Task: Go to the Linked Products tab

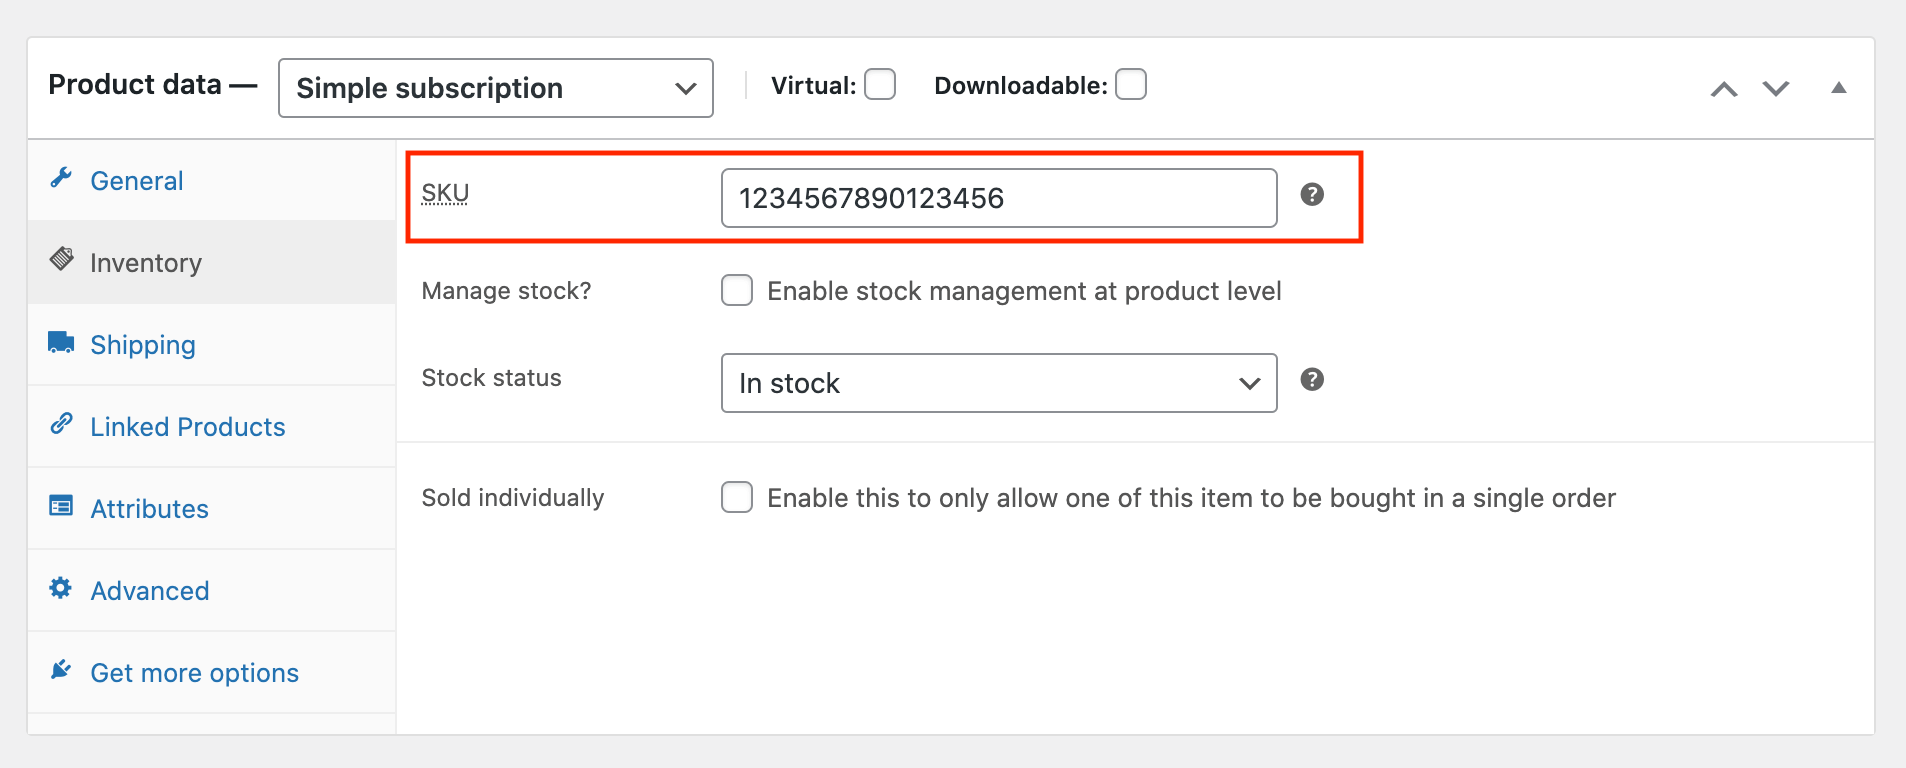Action: click(x=212, y=426)
